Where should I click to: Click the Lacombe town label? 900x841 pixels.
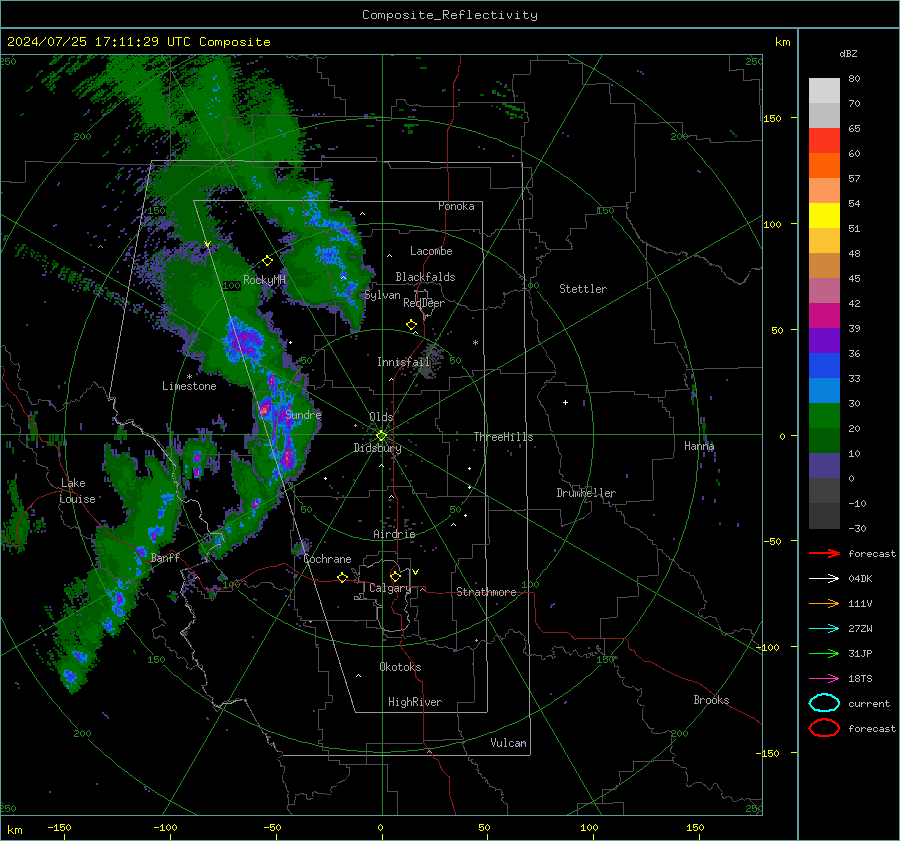click(431, 251)
